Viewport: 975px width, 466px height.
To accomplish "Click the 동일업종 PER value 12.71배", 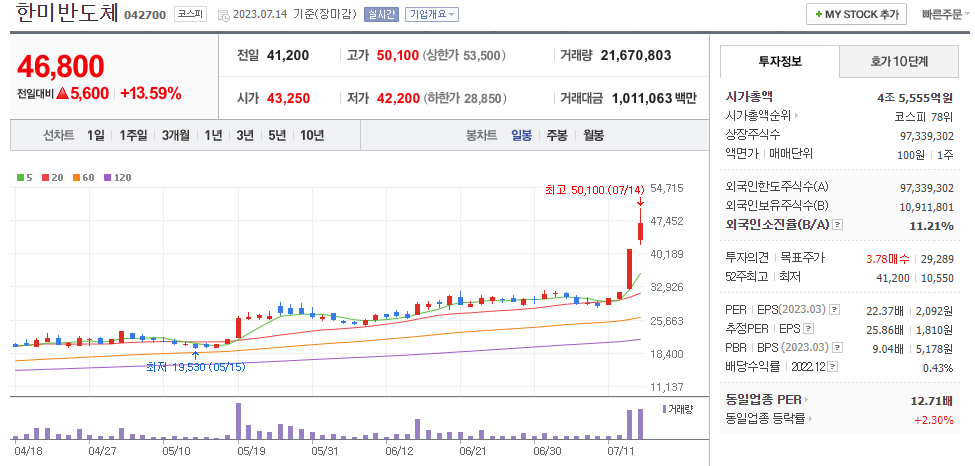I will (931, 400).
